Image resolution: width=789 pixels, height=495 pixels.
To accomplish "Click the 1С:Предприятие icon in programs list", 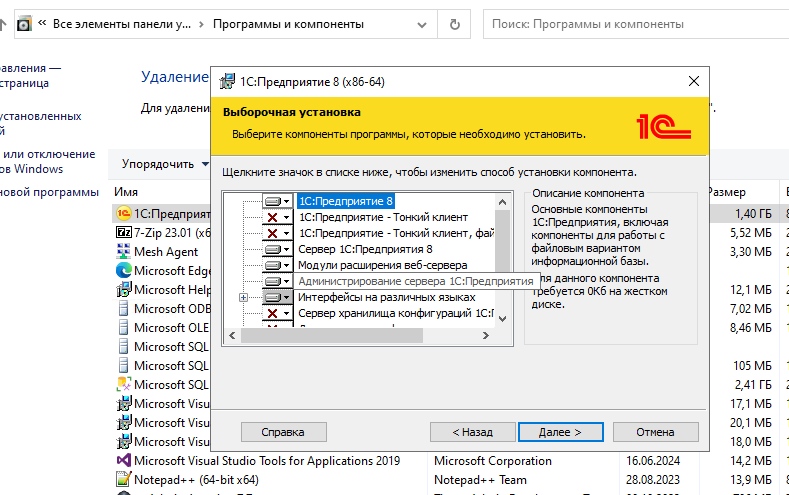I will [123, 213].
